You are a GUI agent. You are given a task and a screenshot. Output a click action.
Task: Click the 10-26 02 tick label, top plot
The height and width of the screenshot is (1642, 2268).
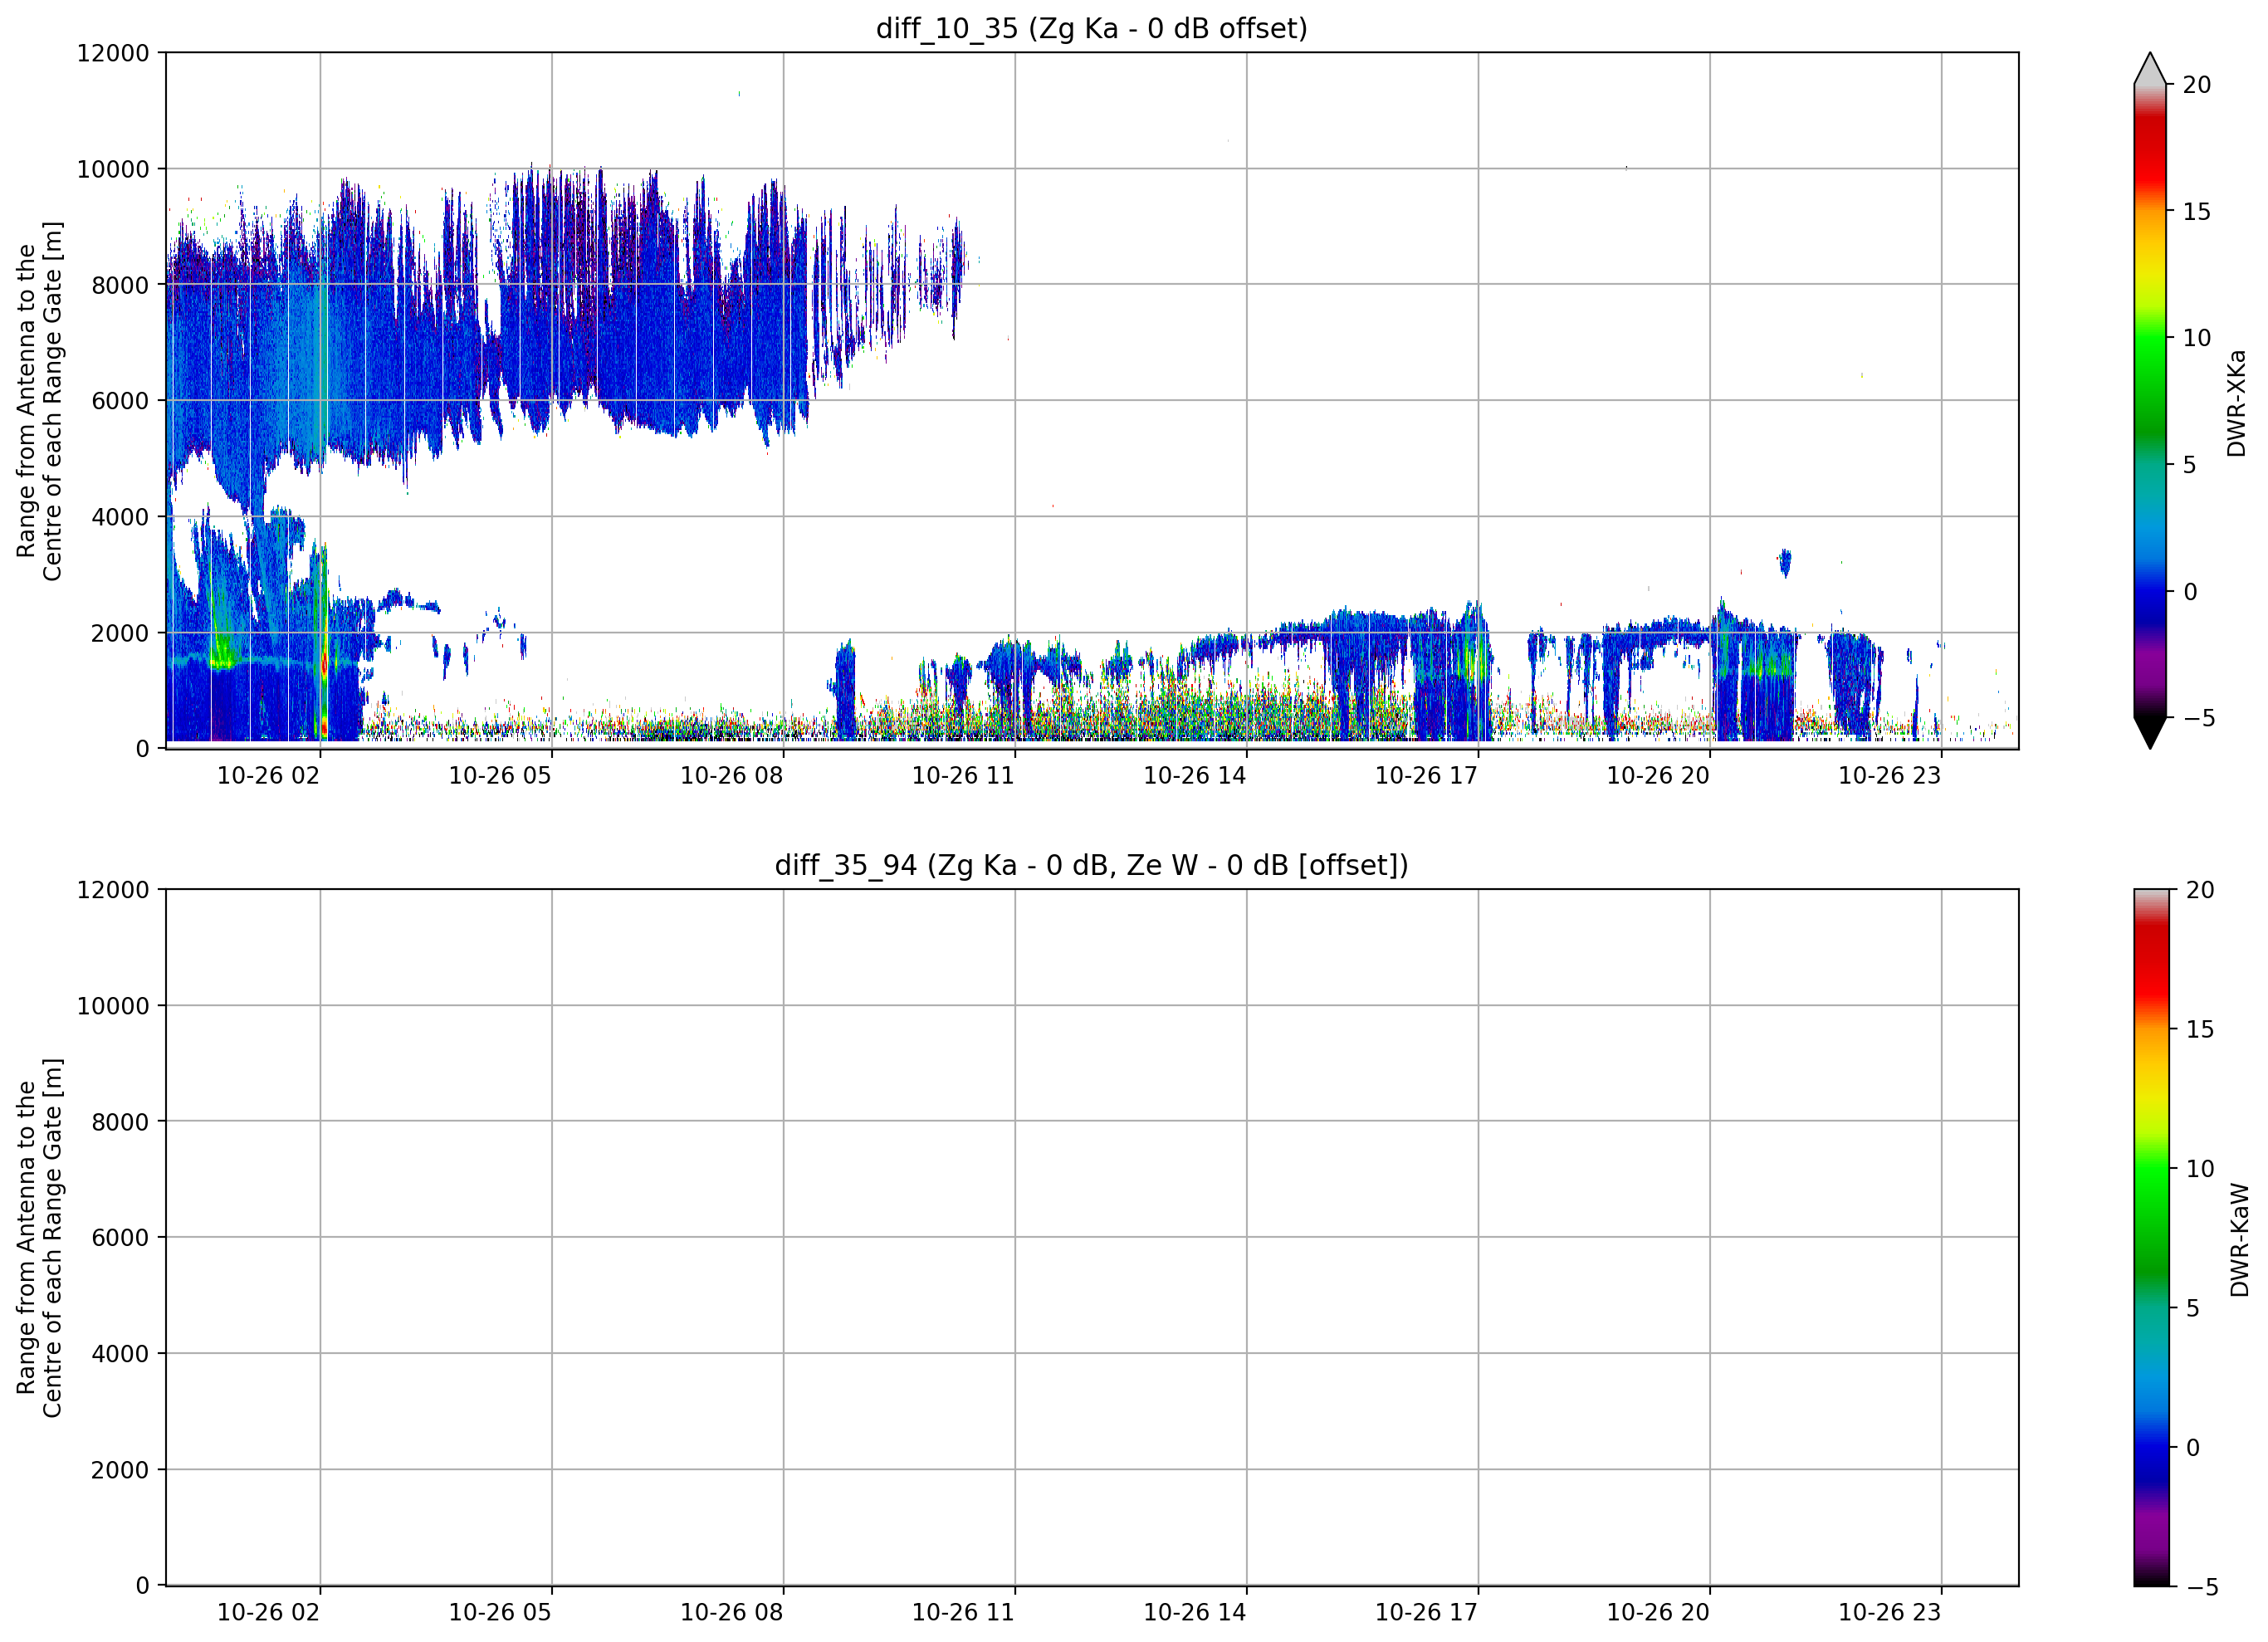[268, 776]
